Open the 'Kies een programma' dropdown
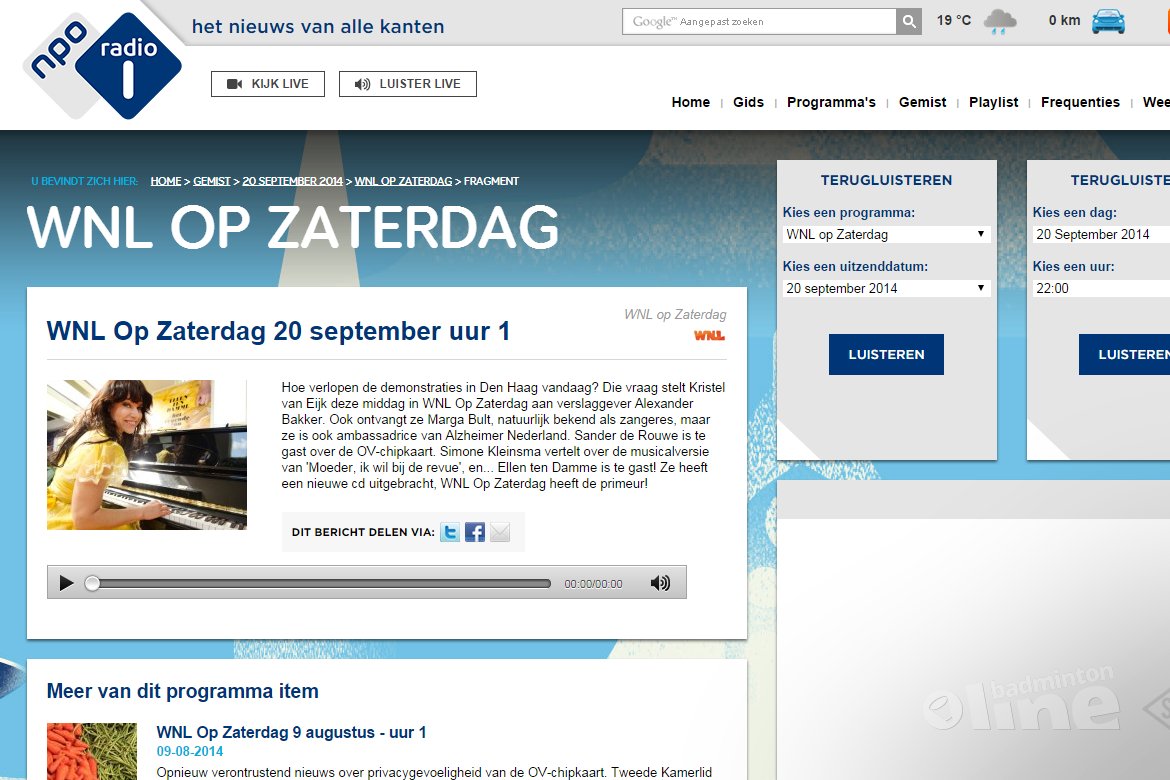Screen dimensions: 1170x780 point(886,234)
